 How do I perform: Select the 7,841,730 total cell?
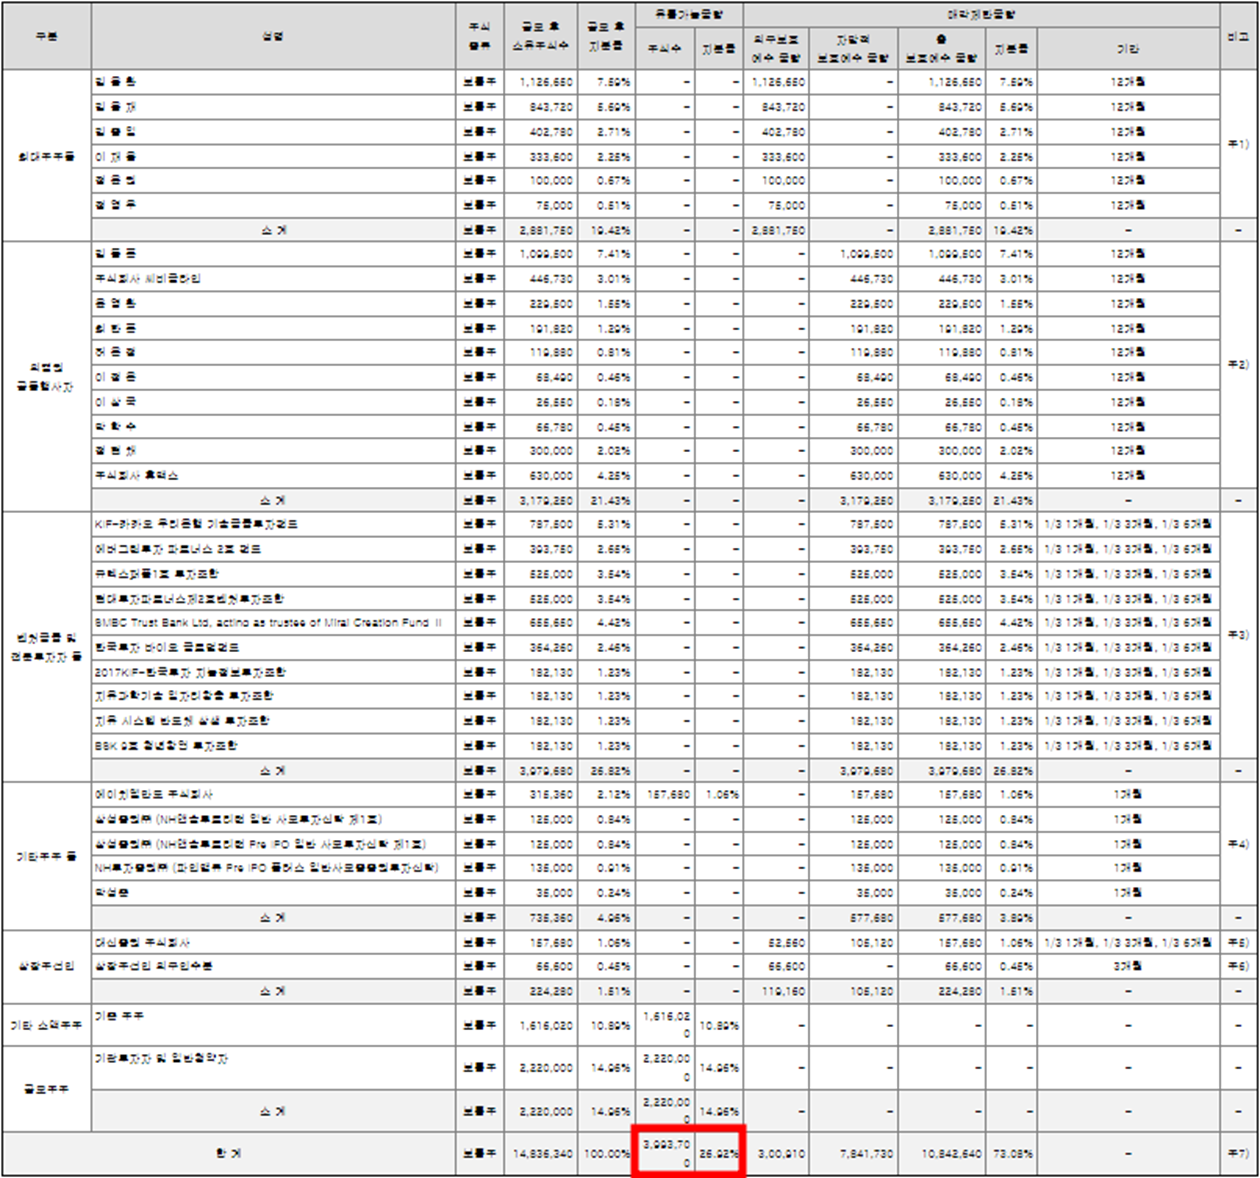pyautogui.click(x=854, y=1154)
